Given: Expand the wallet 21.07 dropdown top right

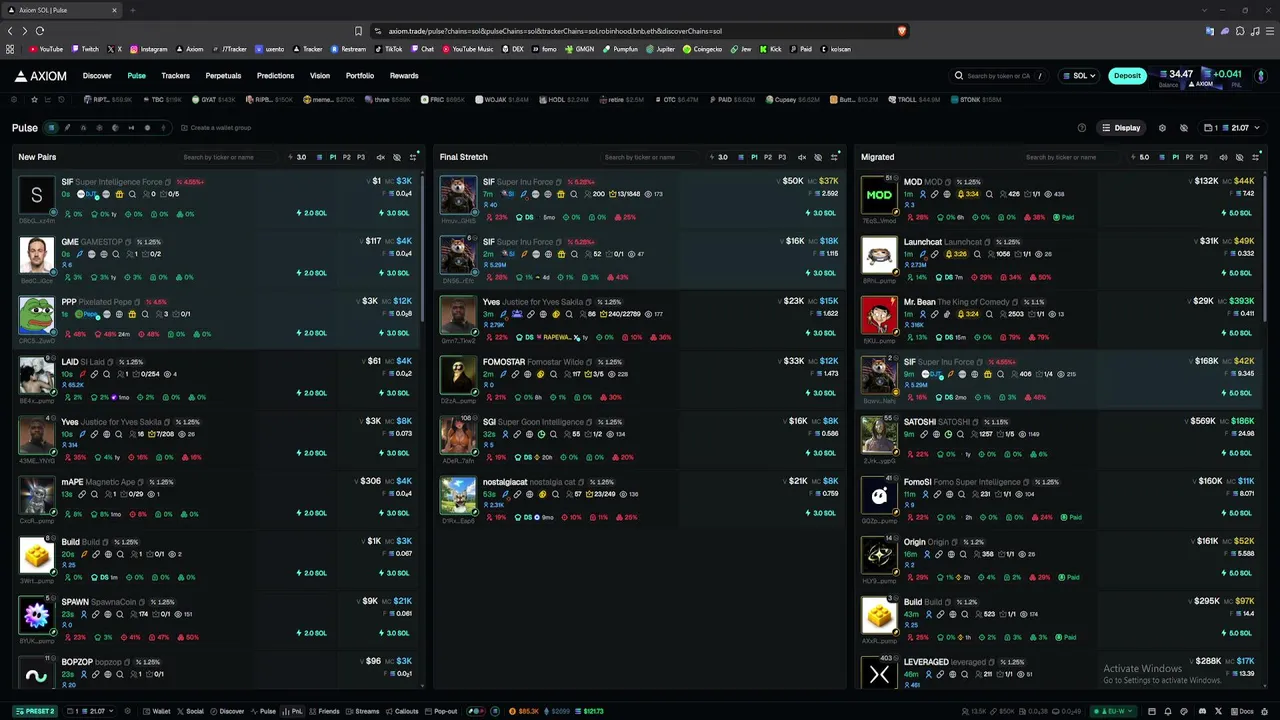Looking at the screenshot, I should [x=1232, y=128].
